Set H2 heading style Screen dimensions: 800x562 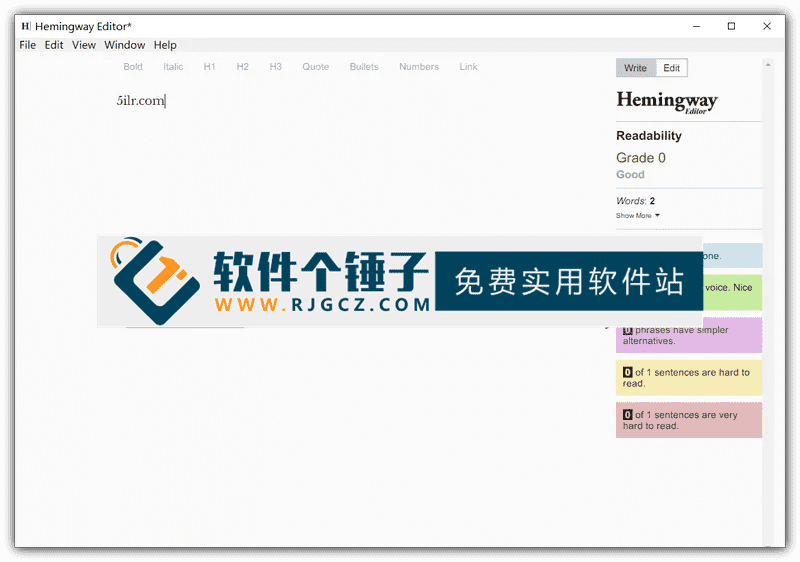coord(242,67)
